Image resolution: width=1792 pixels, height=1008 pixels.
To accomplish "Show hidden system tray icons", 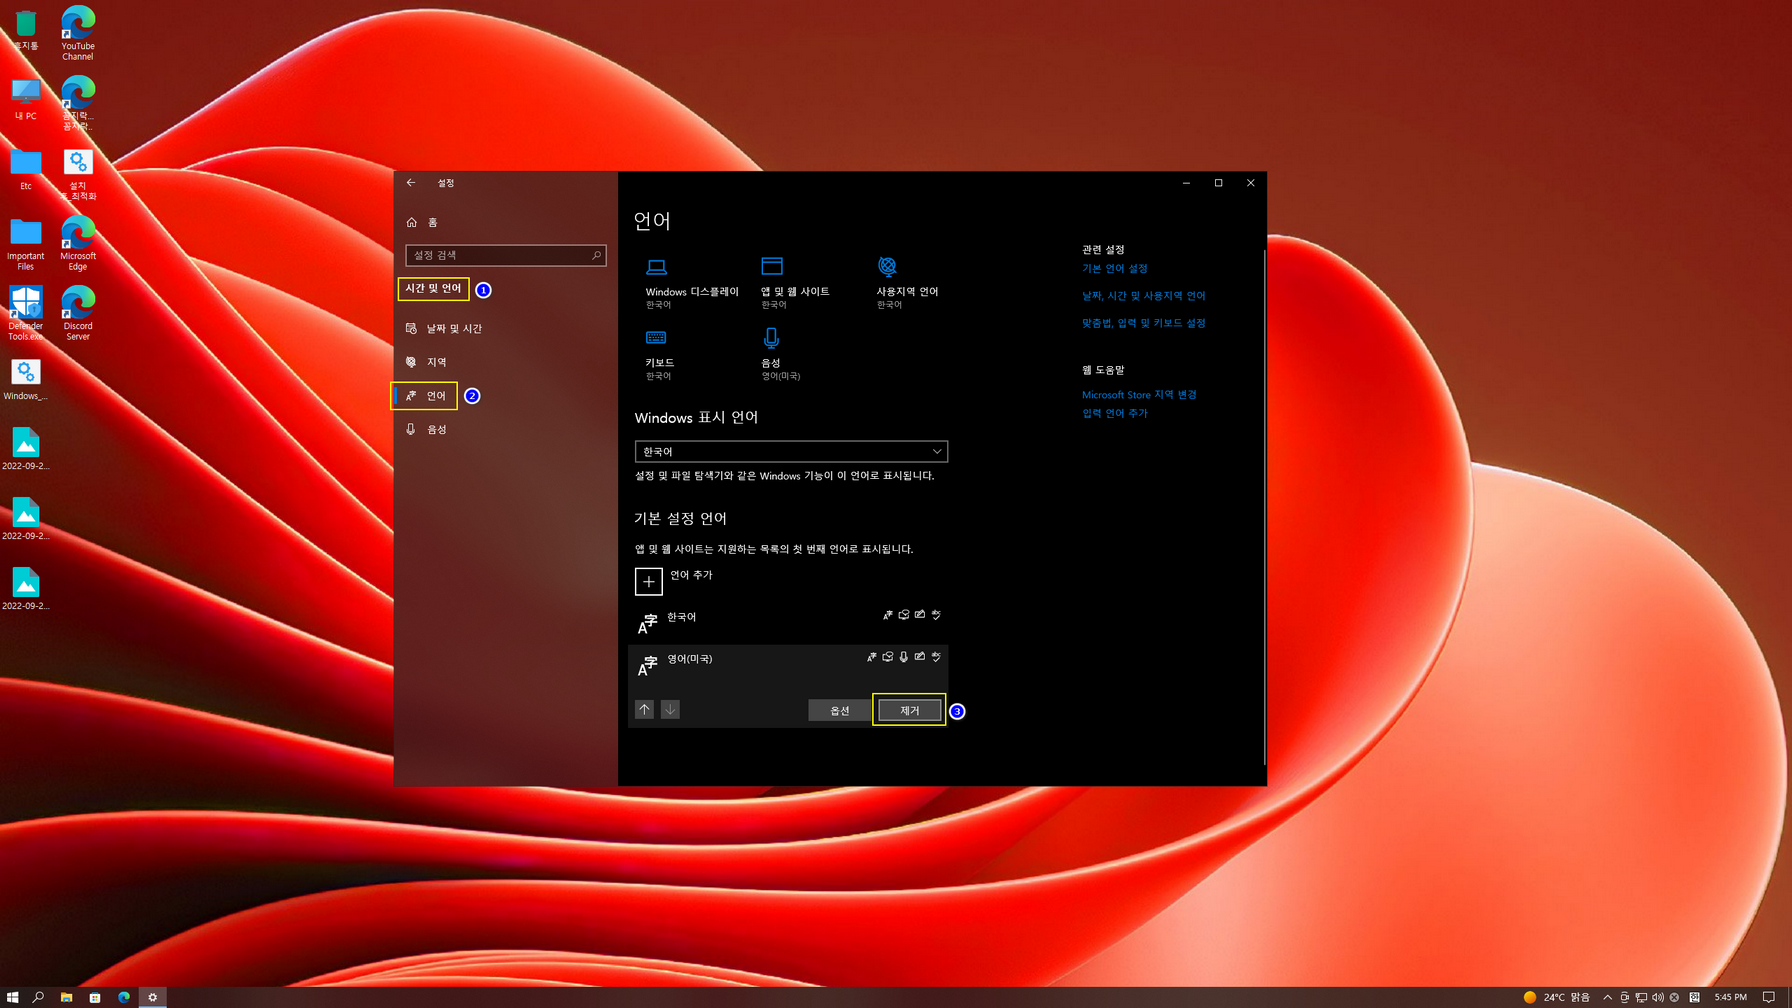I will point(1607,997).
